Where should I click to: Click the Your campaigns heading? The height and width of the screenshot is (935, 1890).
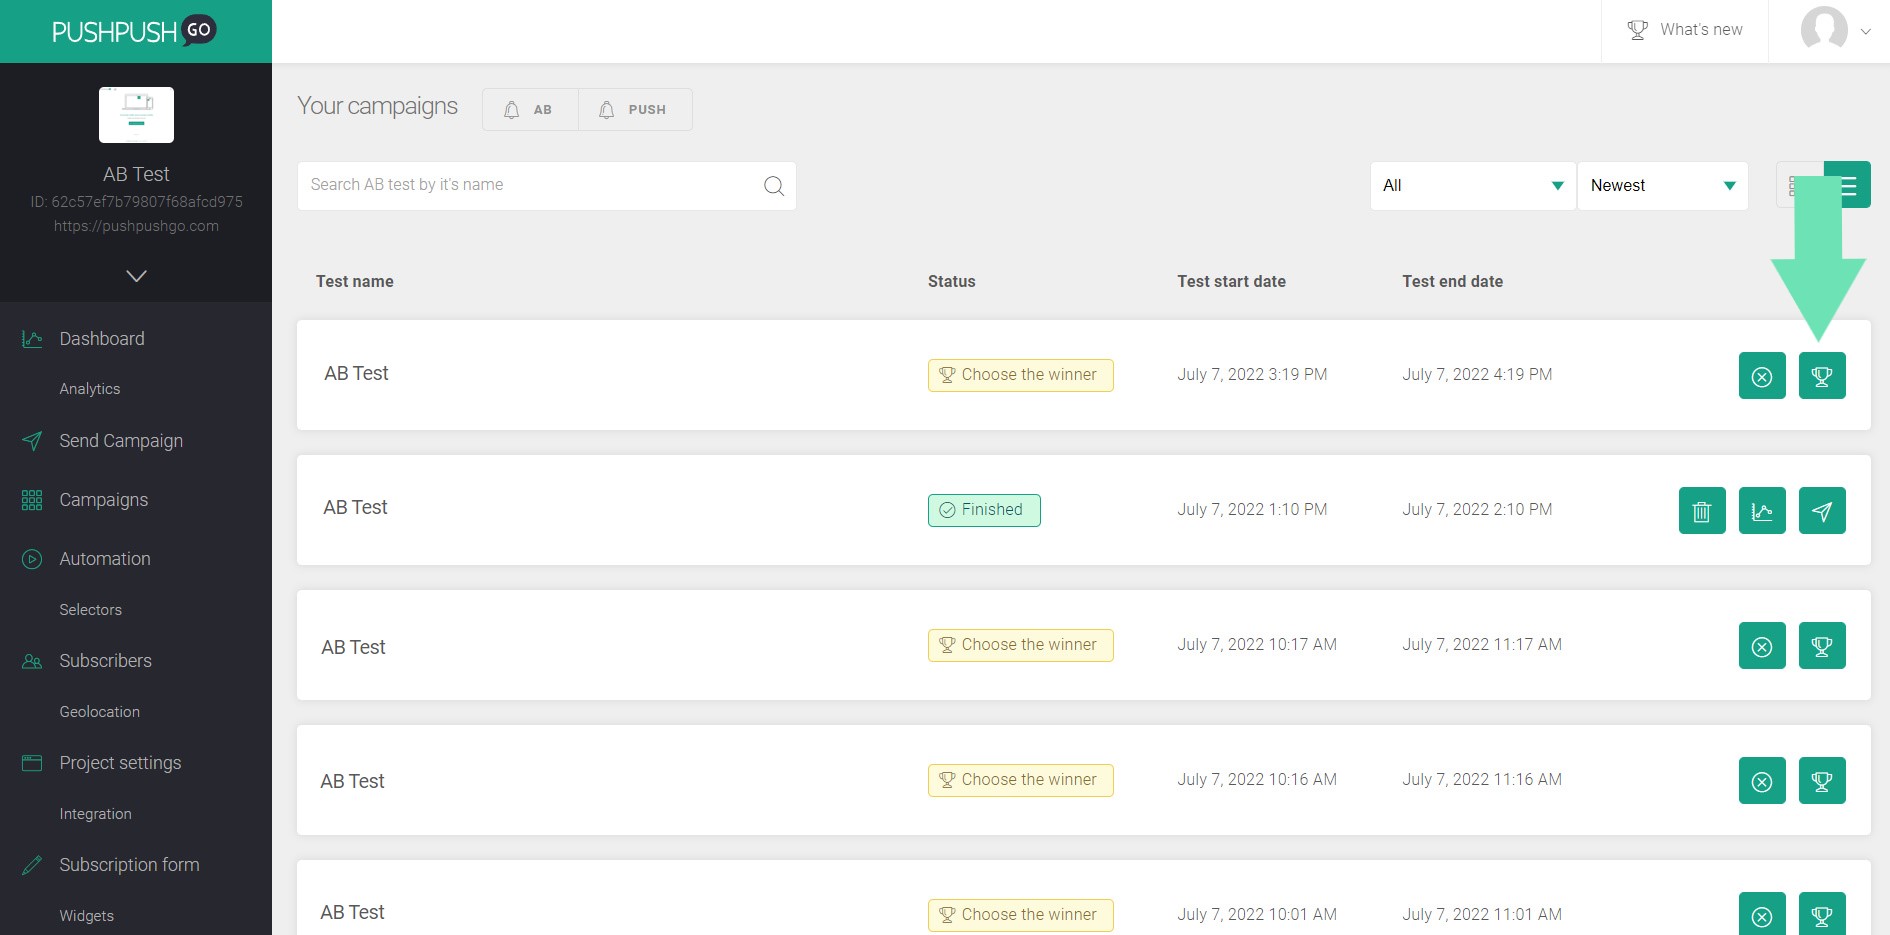point(378,106)
